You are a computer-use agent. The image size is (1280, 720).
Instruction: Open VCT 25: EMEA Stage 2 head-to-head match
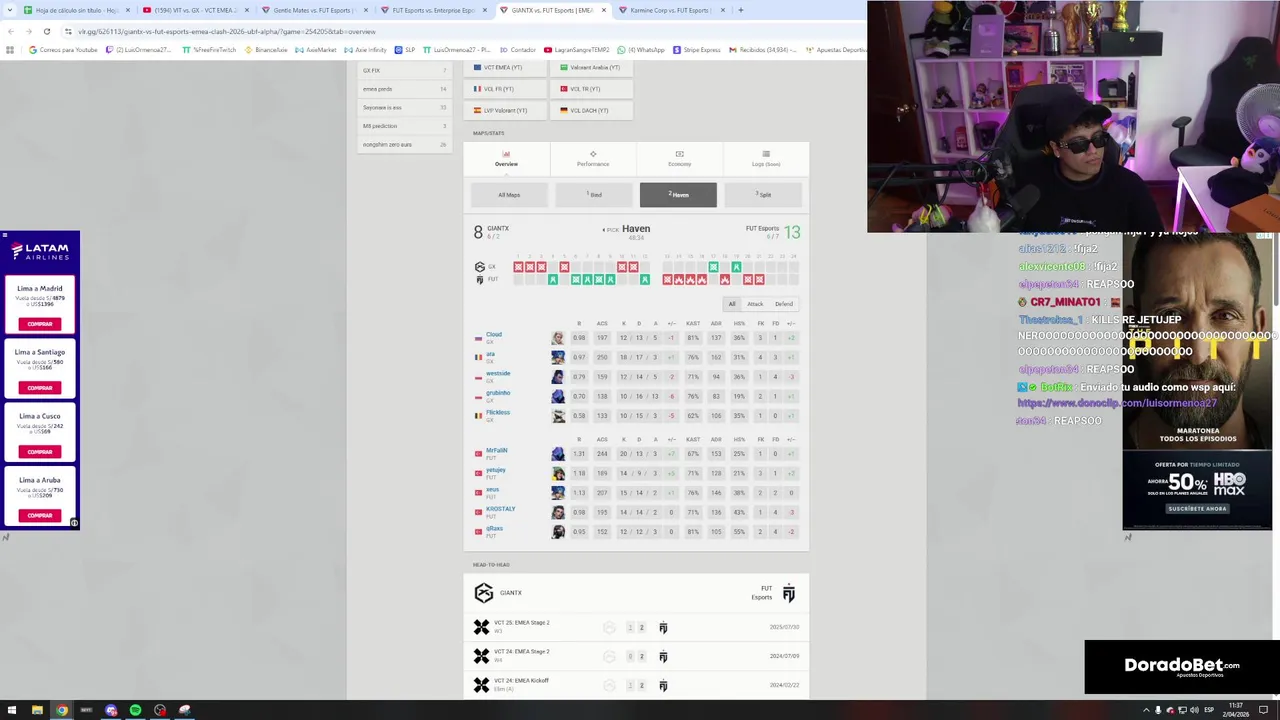[x=636, y=627]
